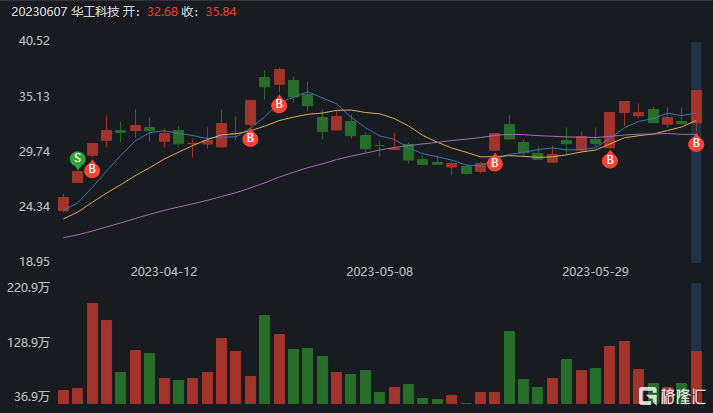Select the latest red volume bar at right edge
The image size is (713, 413).
tap(696, 377)
